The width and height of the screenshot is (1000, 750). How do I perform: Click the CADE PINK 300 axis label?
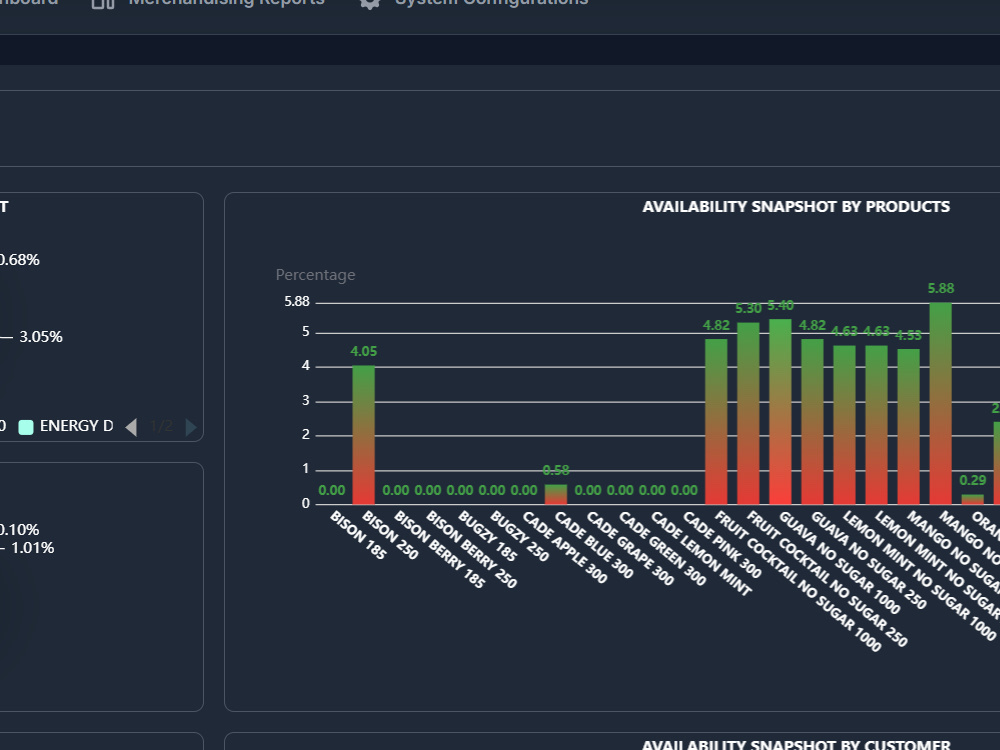point(722,545)
